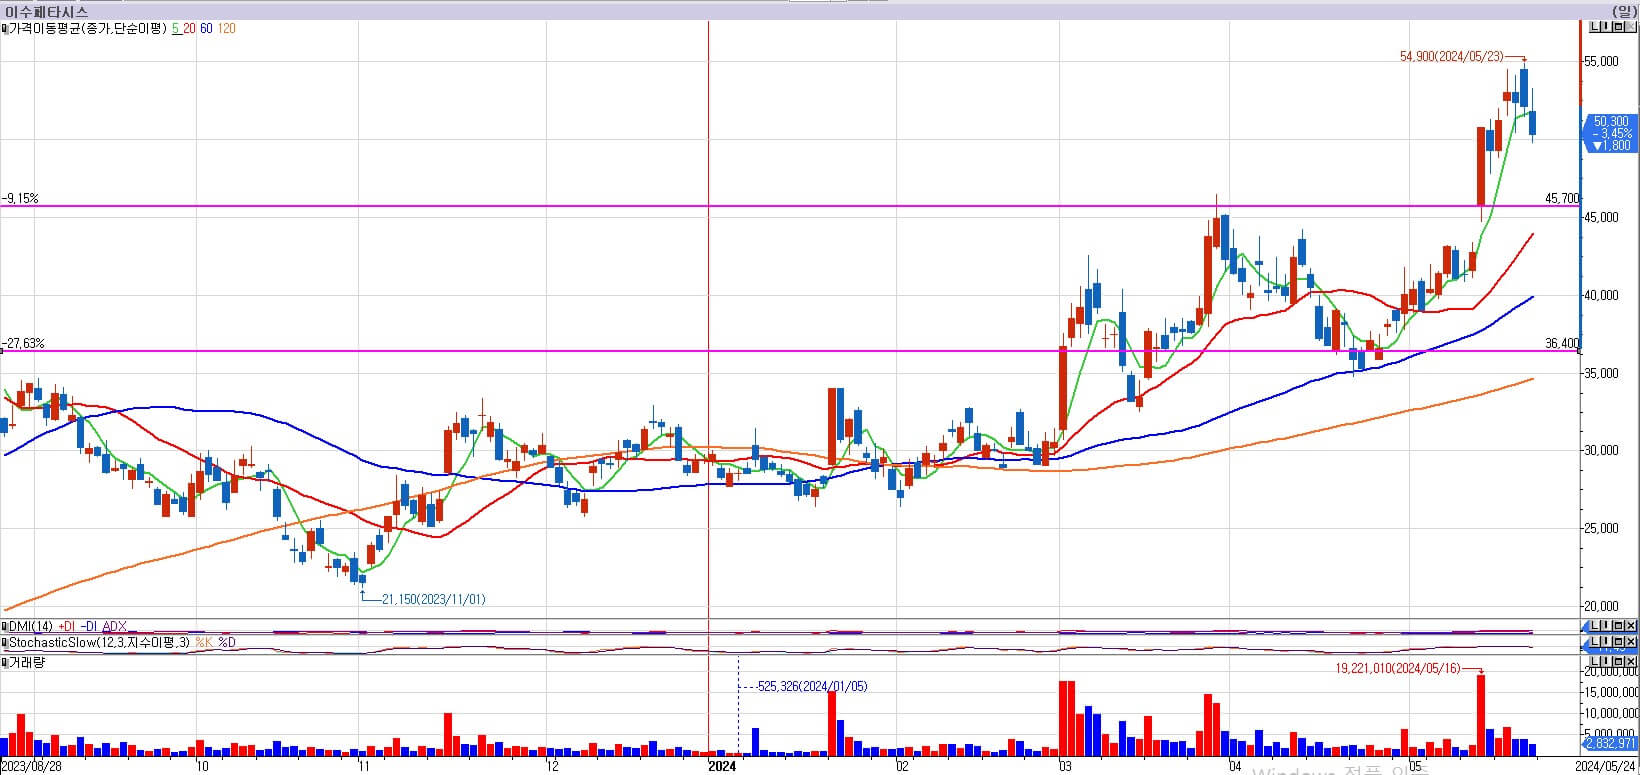Click the L icon of the StochasticSlow panel

[x=1594, y=641]
